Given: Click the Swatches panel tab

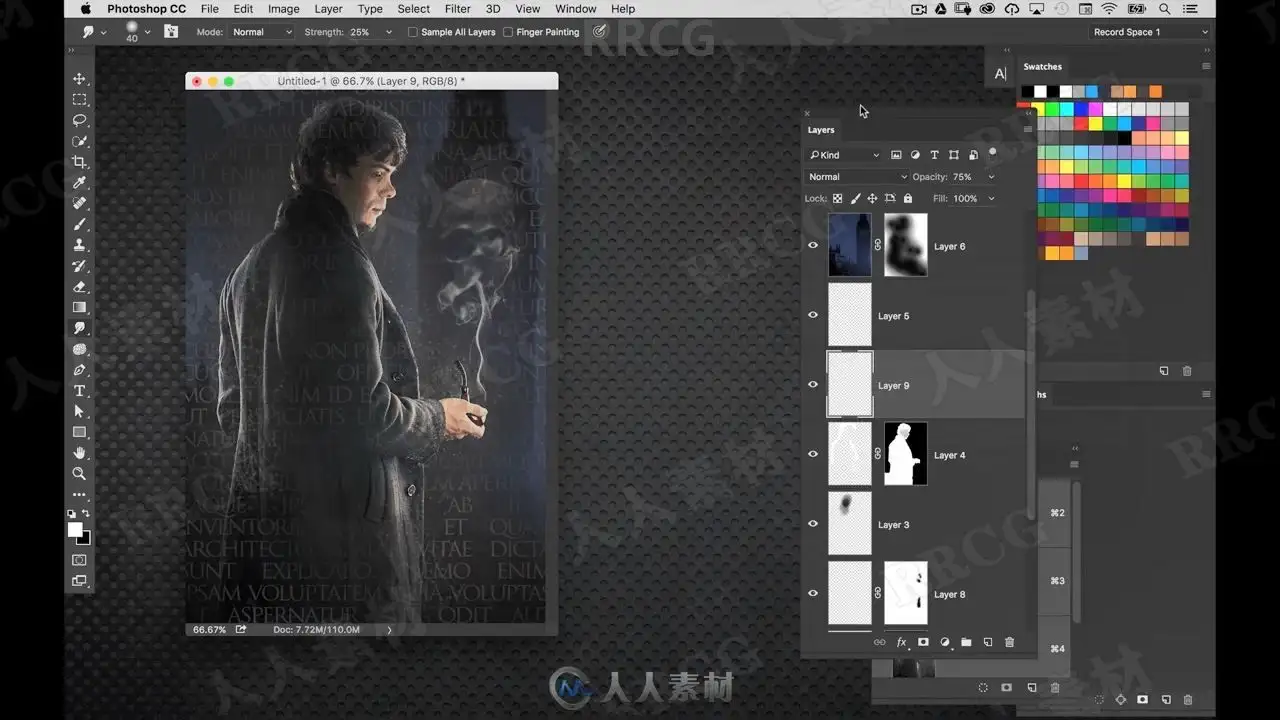Looking at the screenshot, I should (1042, 67).
